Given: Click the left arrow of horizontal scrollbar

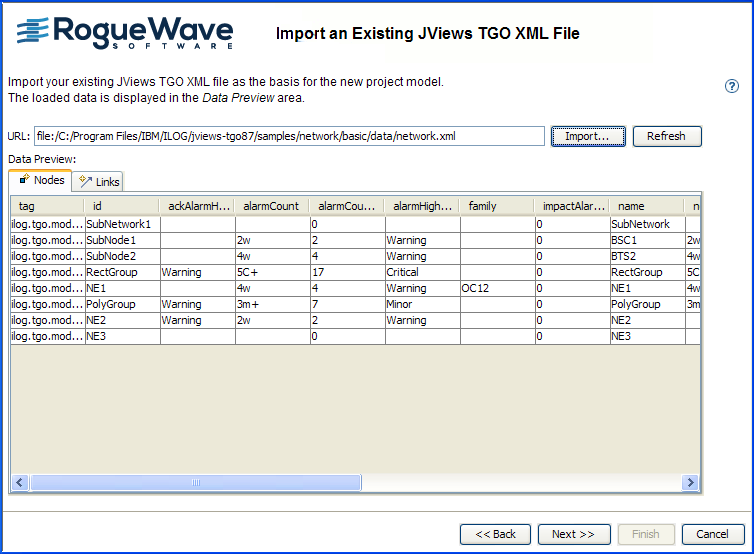Looking at the screenshot, I should 19,482.
